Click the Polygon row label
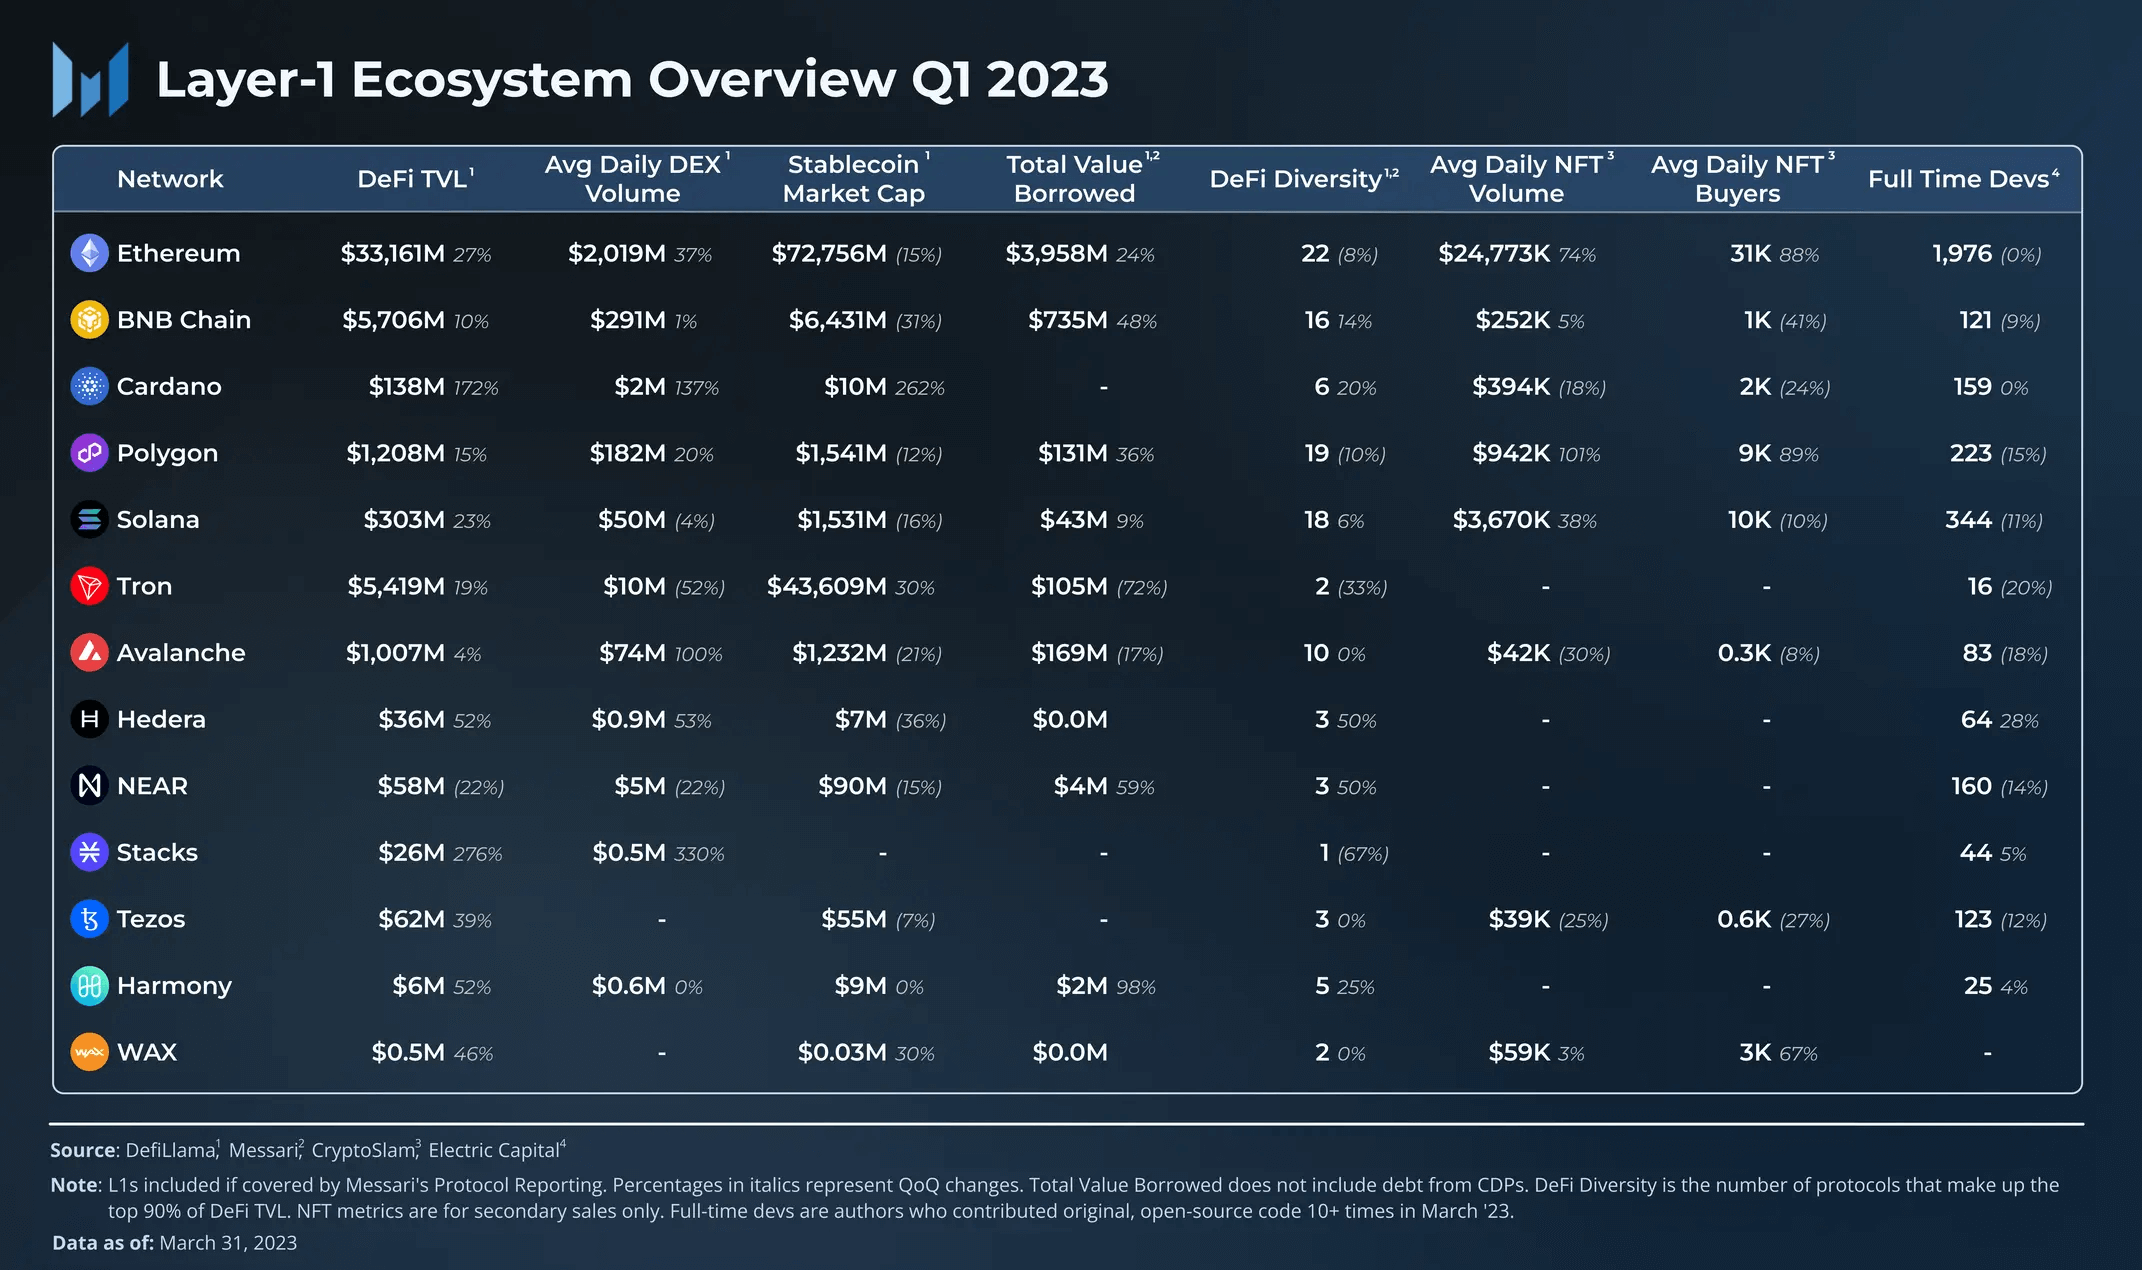 point(167,453)
